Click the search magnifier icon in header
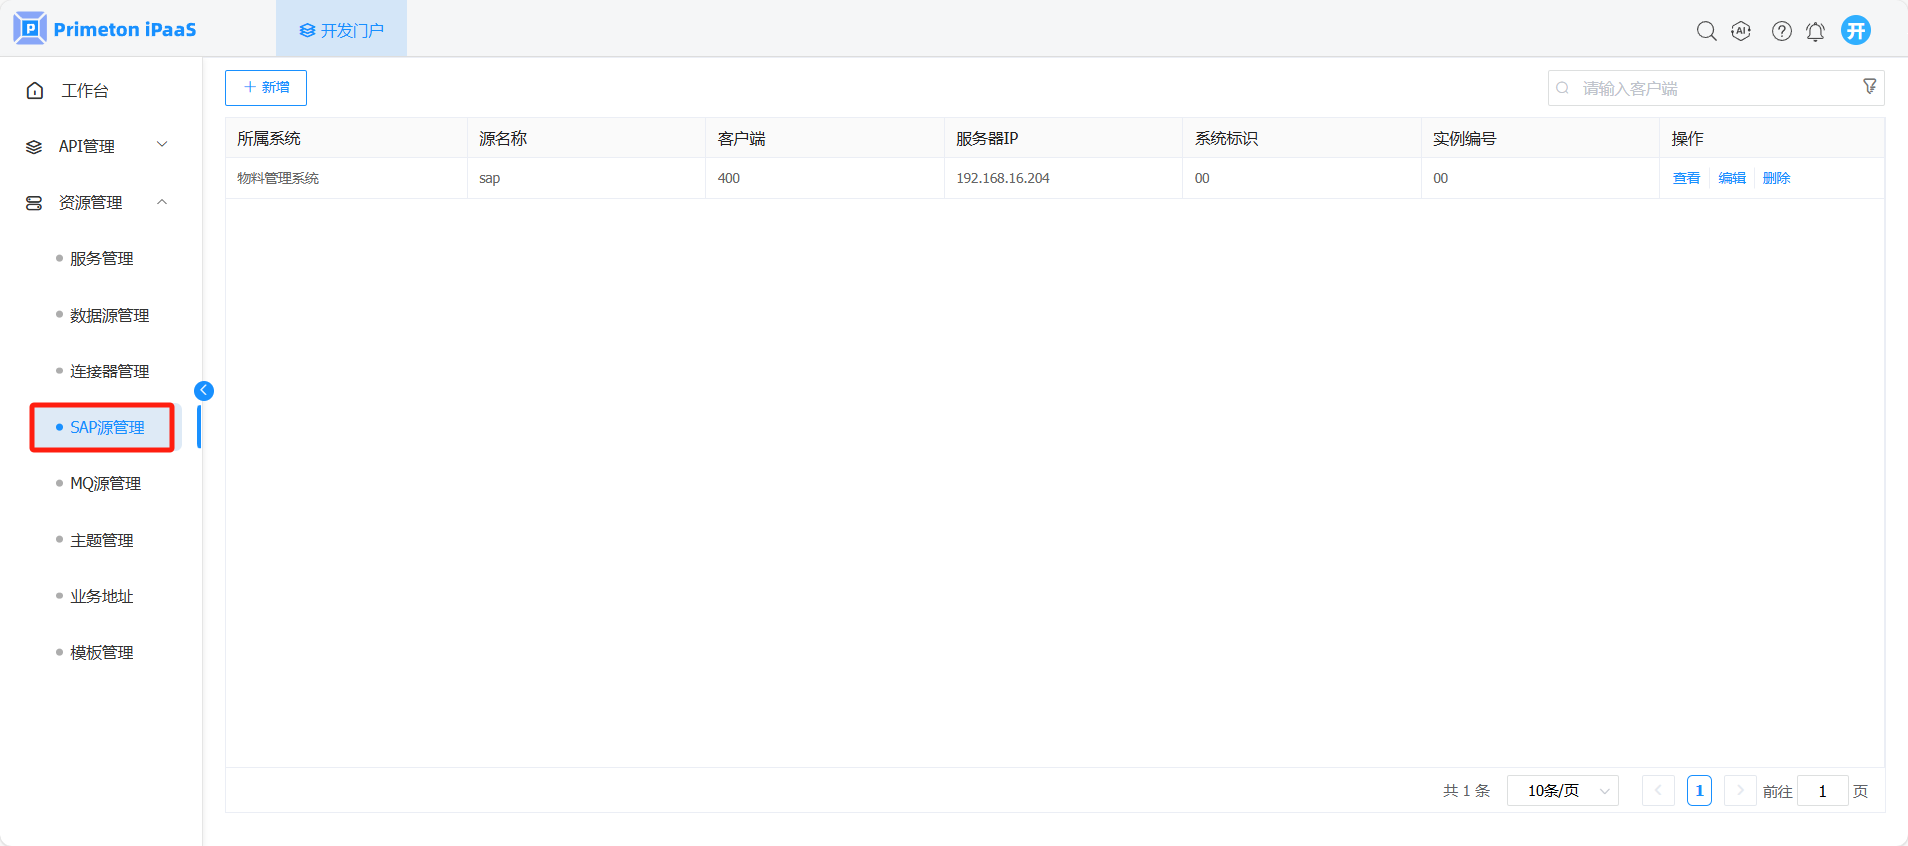Image resolution: width=1908 pixels, height=846 pixels. tap(1706, 31)
